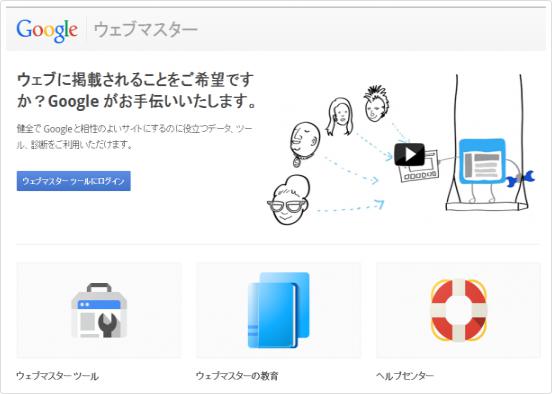Click the sketched face with glasses
This screenshot has width=552, height=394.
pyautogui.click(x=289, y=200)
